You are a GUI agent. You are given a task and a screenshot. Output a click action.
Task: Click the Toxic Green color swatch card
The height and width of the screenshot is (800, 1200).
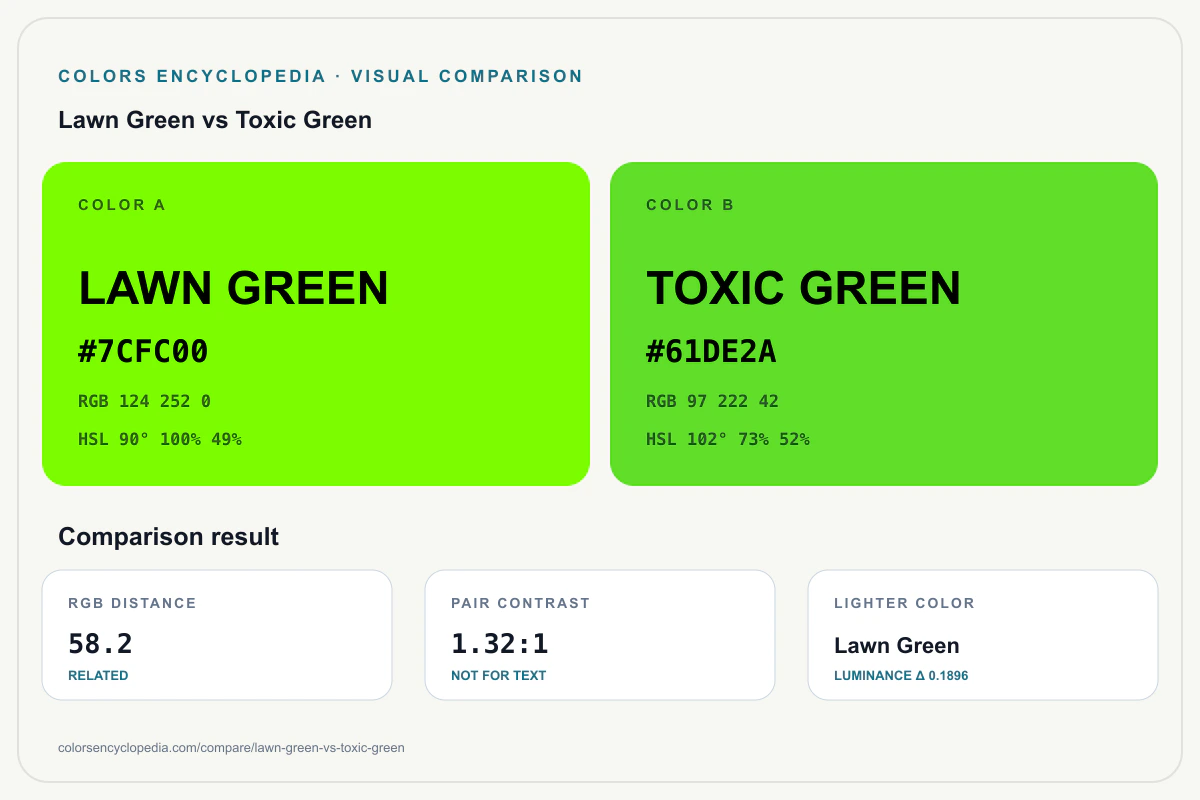[884, 324]
